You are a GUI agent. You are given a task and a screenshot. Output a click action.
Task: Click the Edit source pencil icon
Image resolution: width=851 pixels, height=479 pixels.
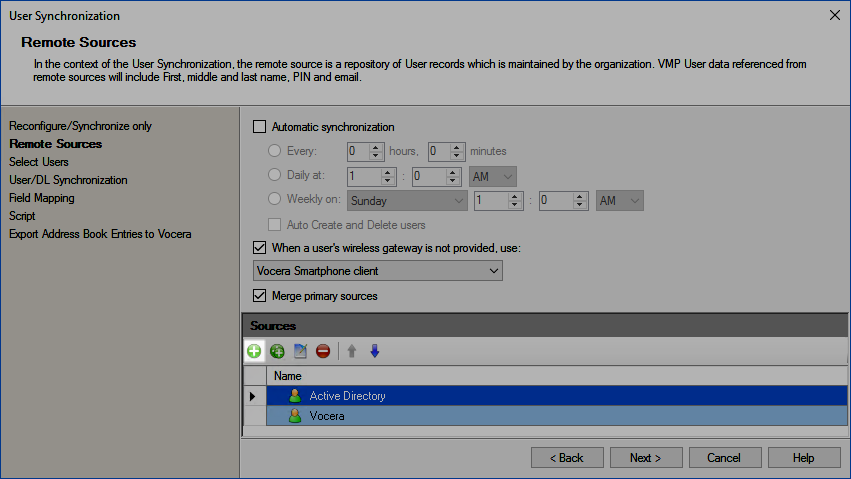tap(300, 351)
